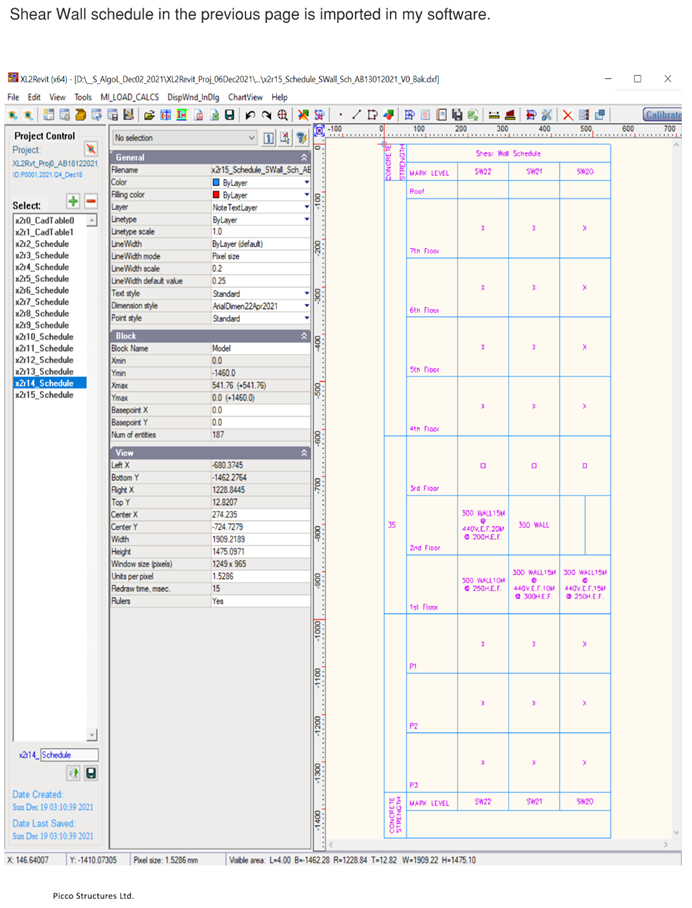Click the blue Color swatch

click(x=216, y=183)
